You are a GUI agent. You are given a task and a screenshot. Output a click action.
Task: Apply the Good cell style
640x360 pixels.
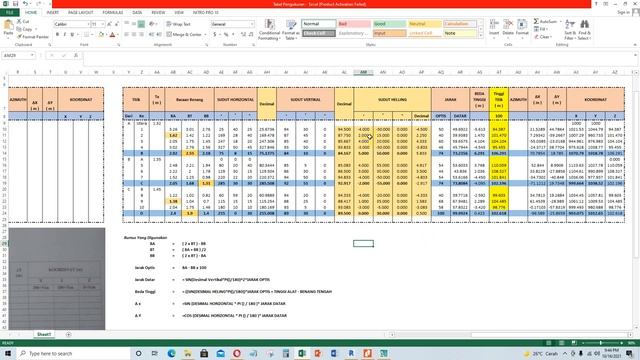click(389, 24)
